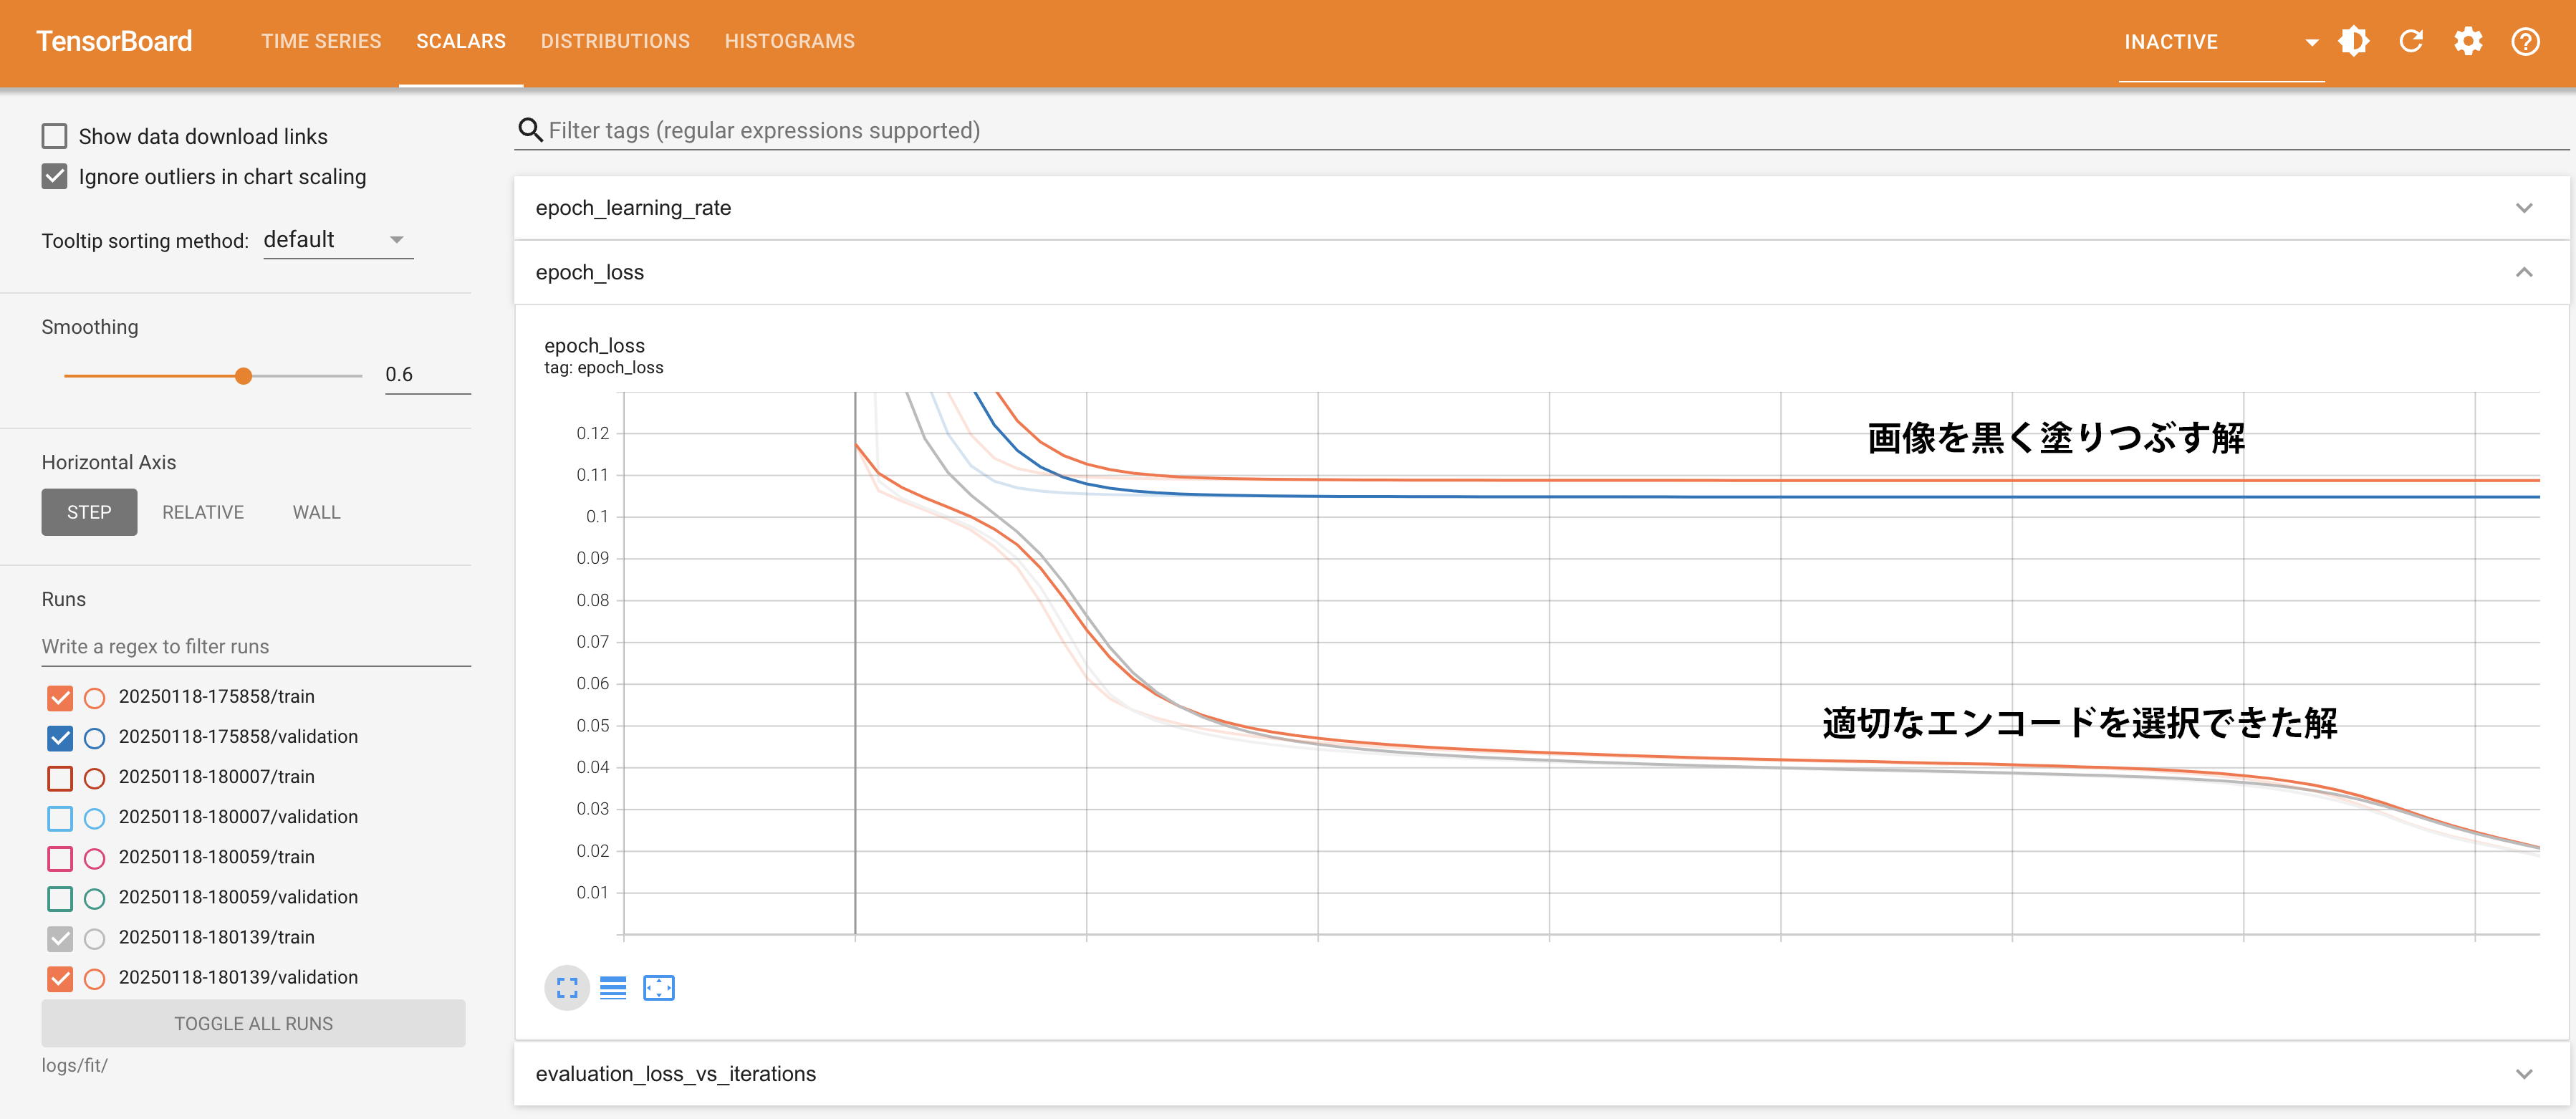The height and width of the screenshot is (1119, 2576).
Task: Toggle y-axis log scale icon
Action: [613, 988]
